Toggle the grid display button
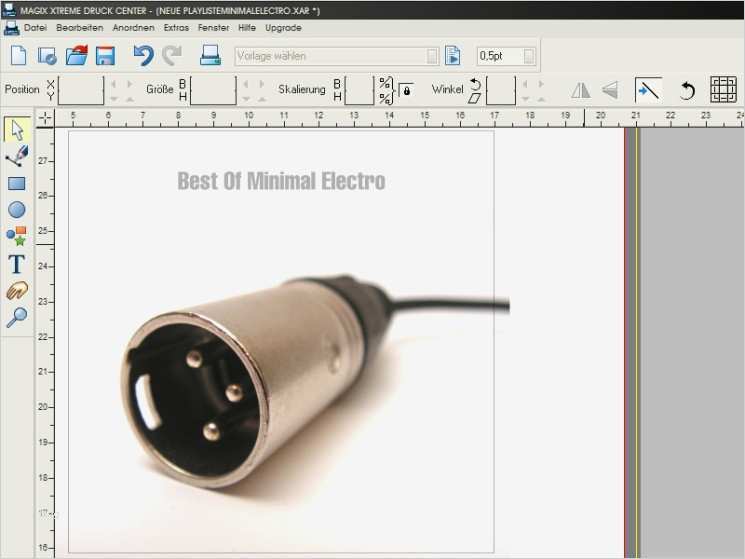The height and width of the screenshot is (559, 745). tap(723, 90)
